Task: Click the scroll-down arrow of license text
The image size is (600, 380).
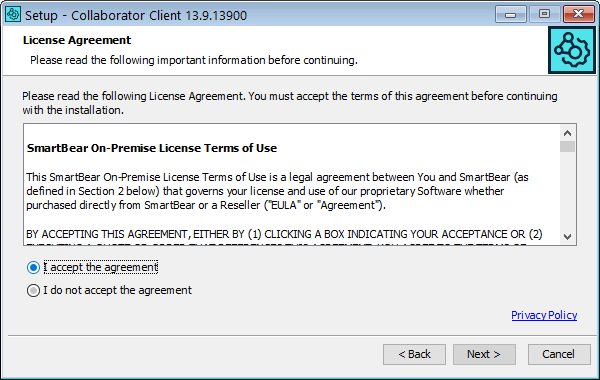Action: 567,237
